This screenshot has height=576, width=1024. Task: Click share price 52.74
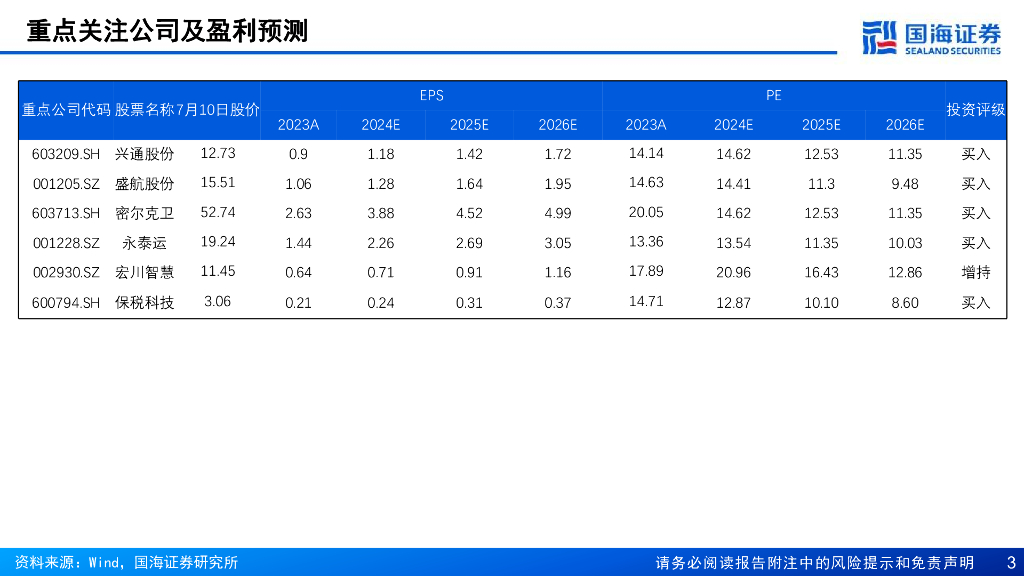pos(217,212)
